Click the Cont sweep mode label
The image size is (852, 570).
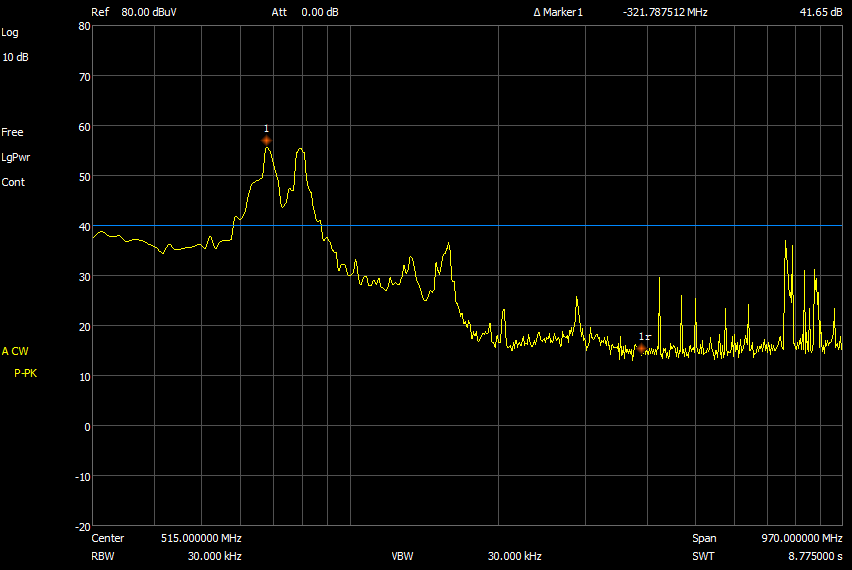(13, 182)
